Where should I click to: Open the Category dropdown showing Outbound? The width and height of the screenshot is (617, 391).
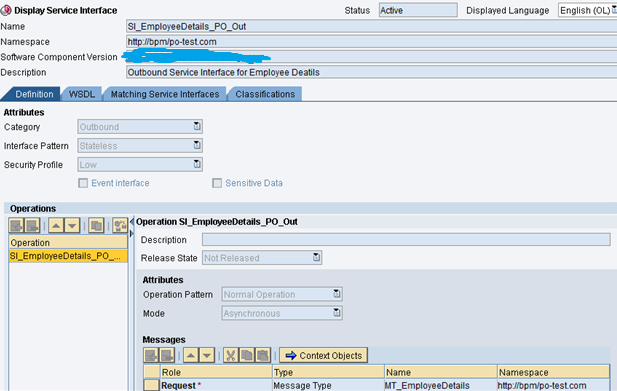tap(197, 126)
